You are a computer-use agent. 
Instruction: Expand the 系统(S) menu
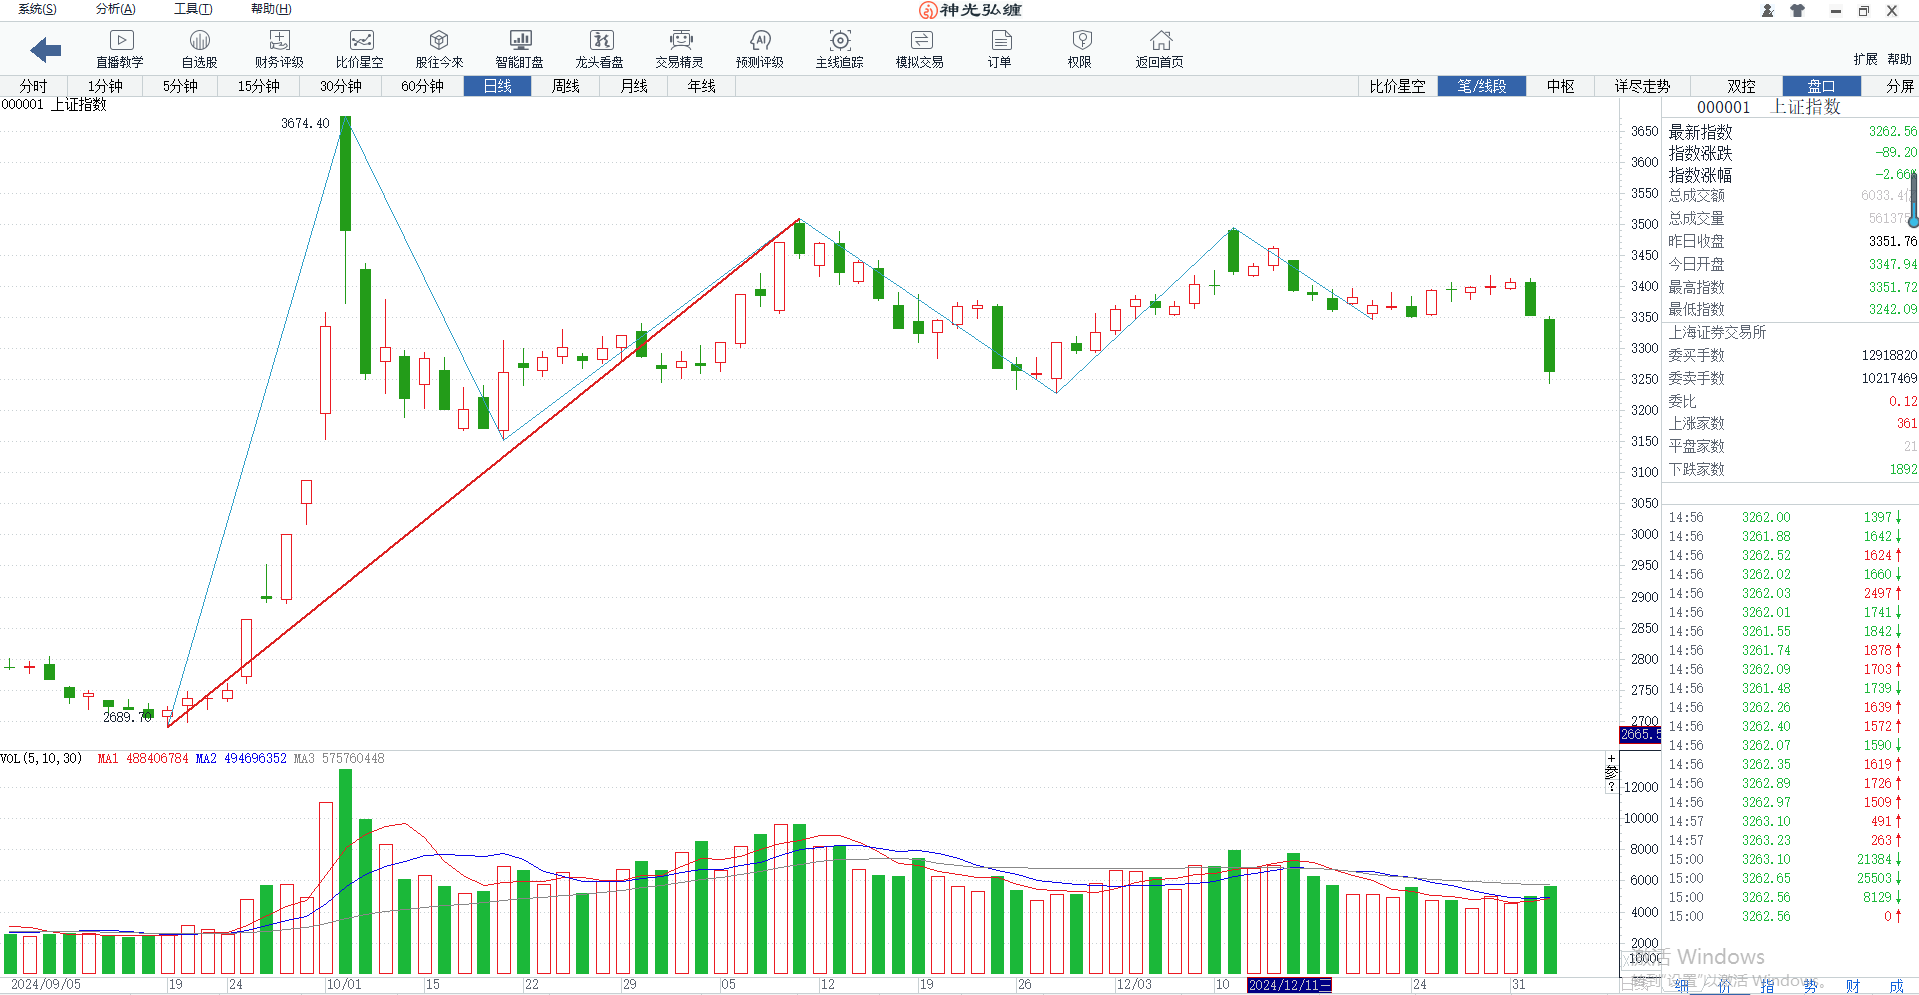37,9
